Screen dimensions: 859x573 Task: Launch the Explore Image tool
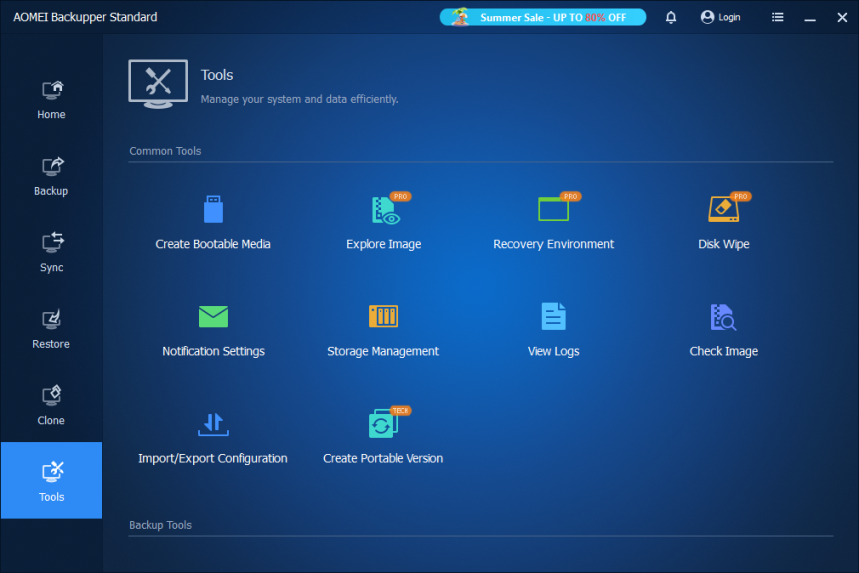point(383,210)
